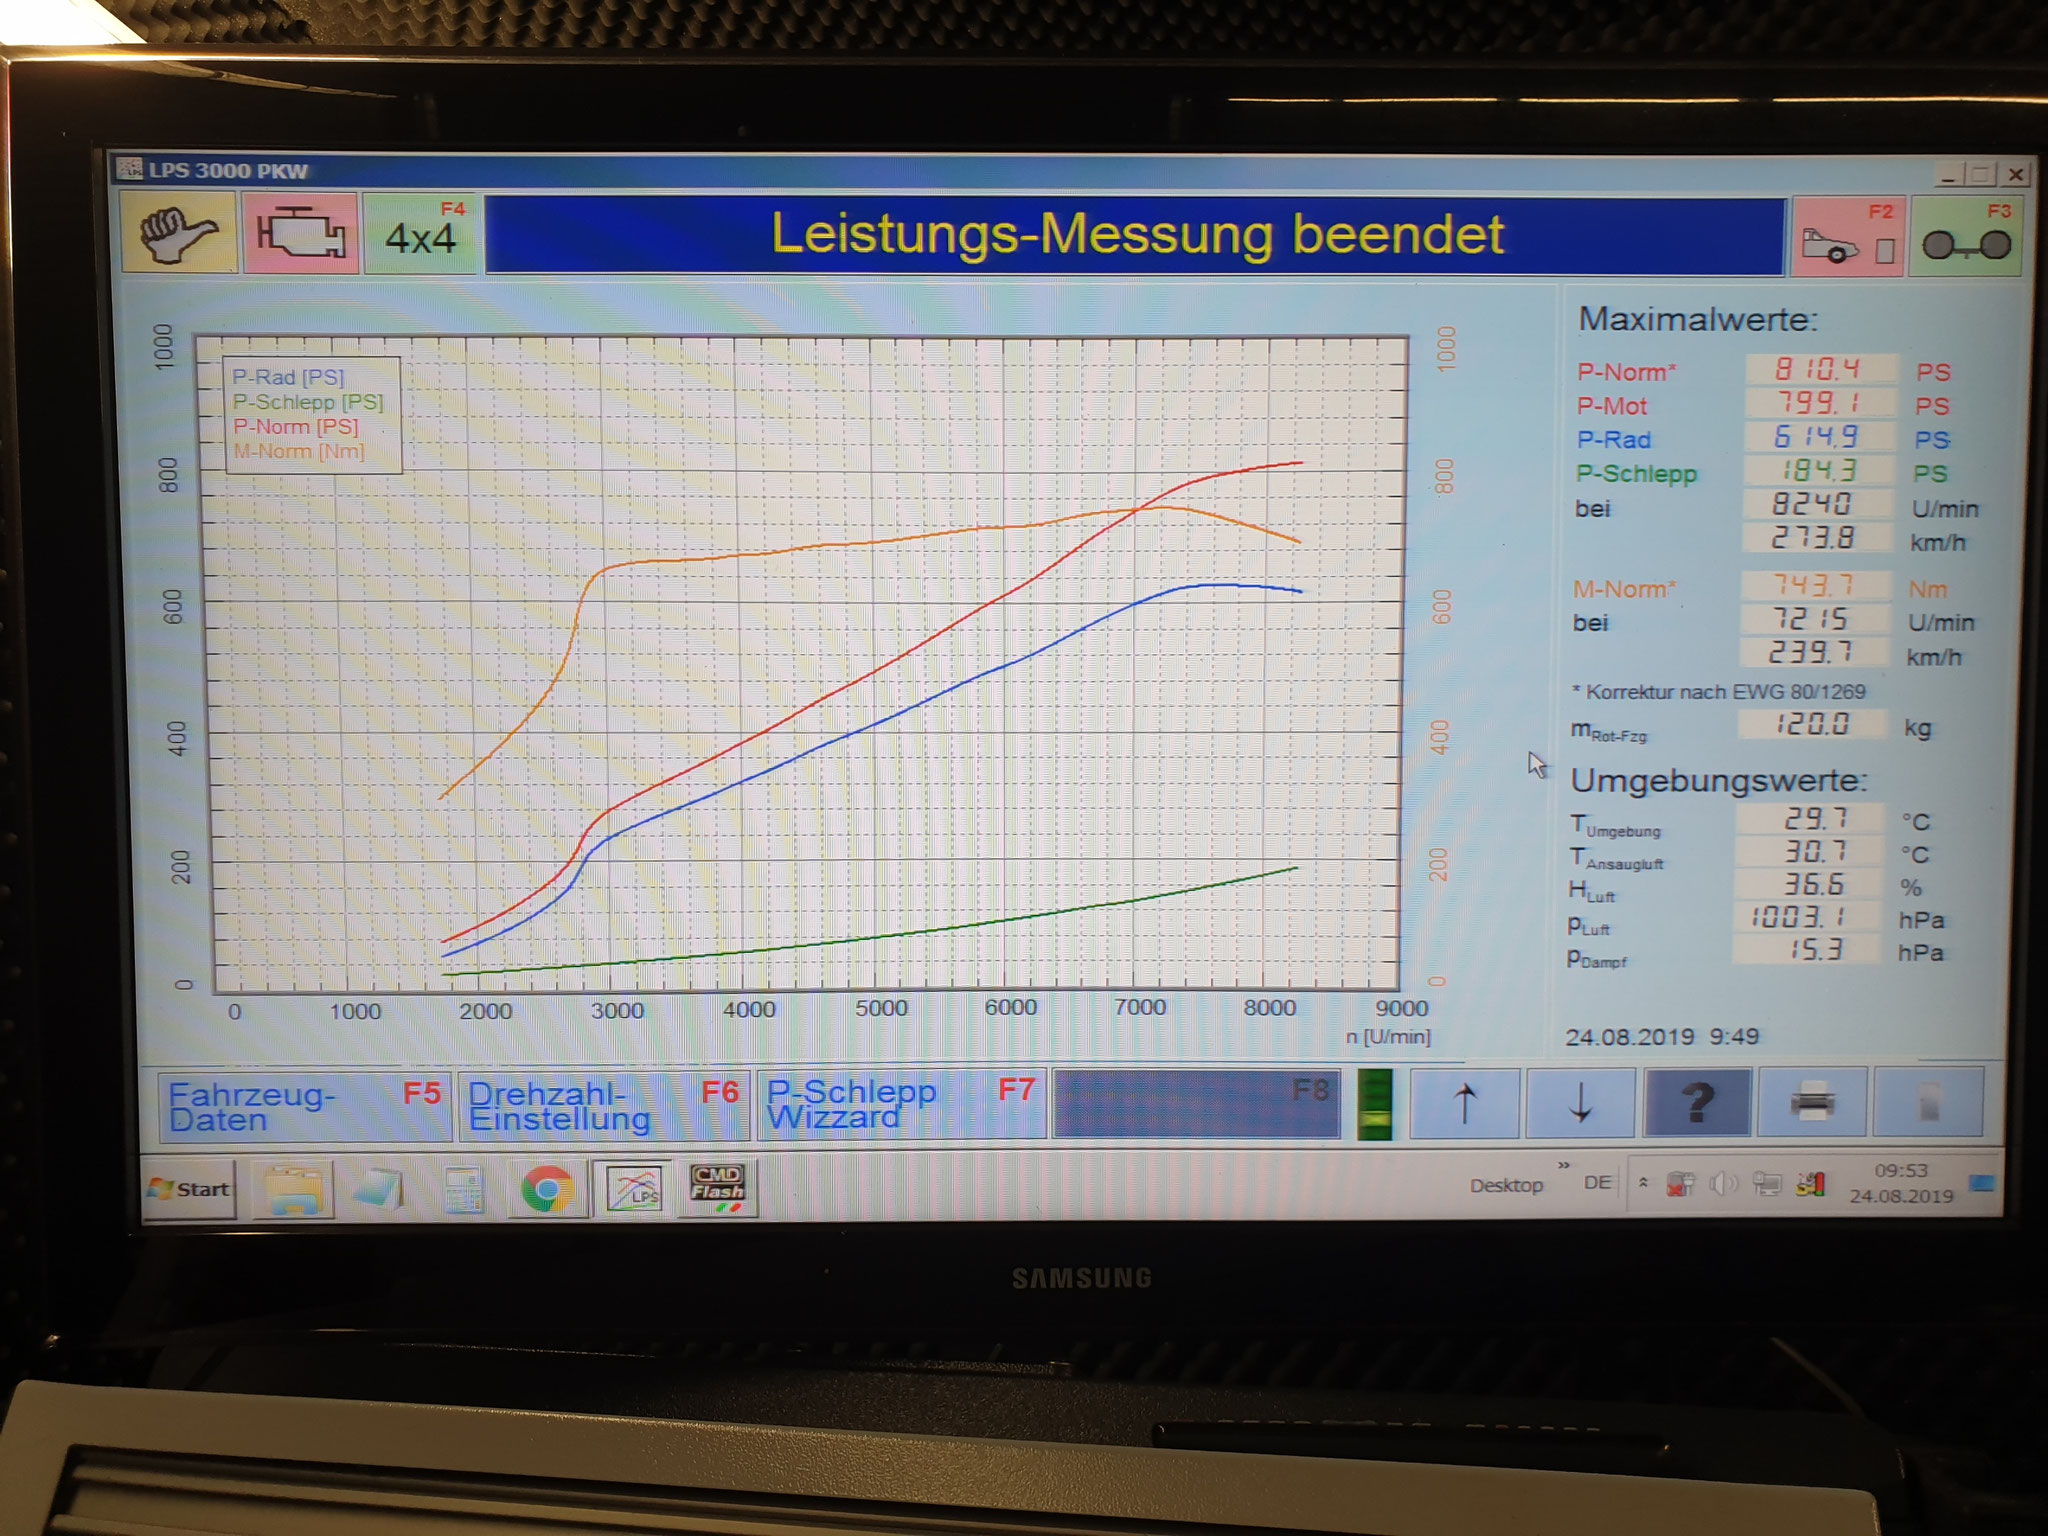The width and height of the screenshot is (2048, 1536).
Task: Click the mRot-Fzg 120.0 kg field
Action: (x=1812, y=724)
